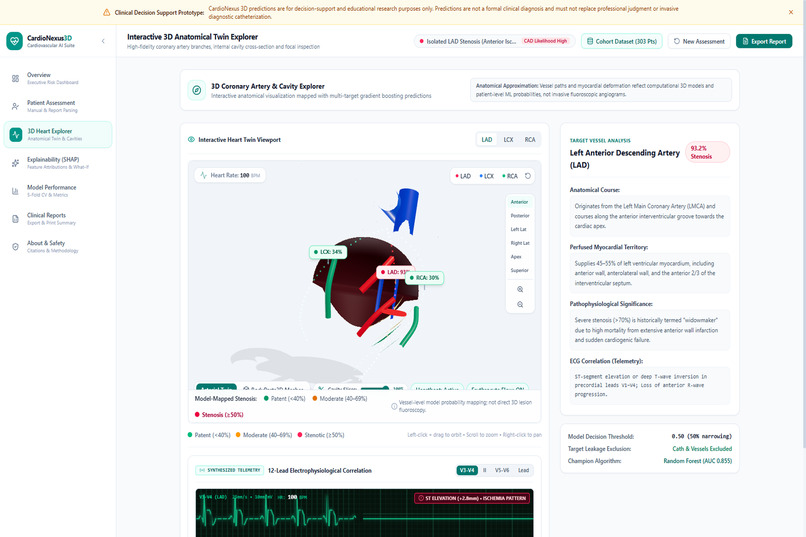
Task: Select the Superior camera view
Action: point(519,270)
